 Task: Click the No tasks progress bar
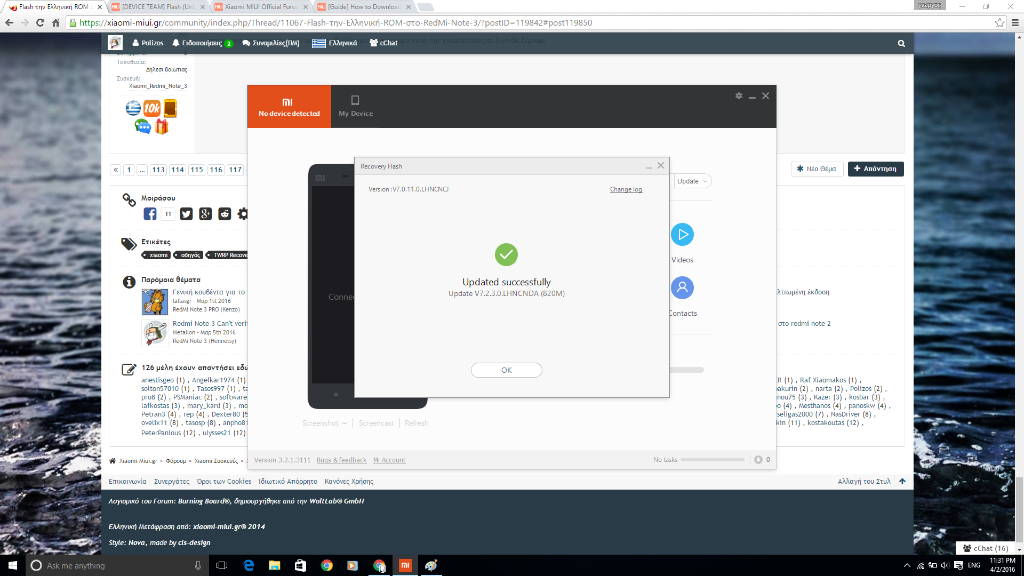pyautogui.click(x=712, y=460)
